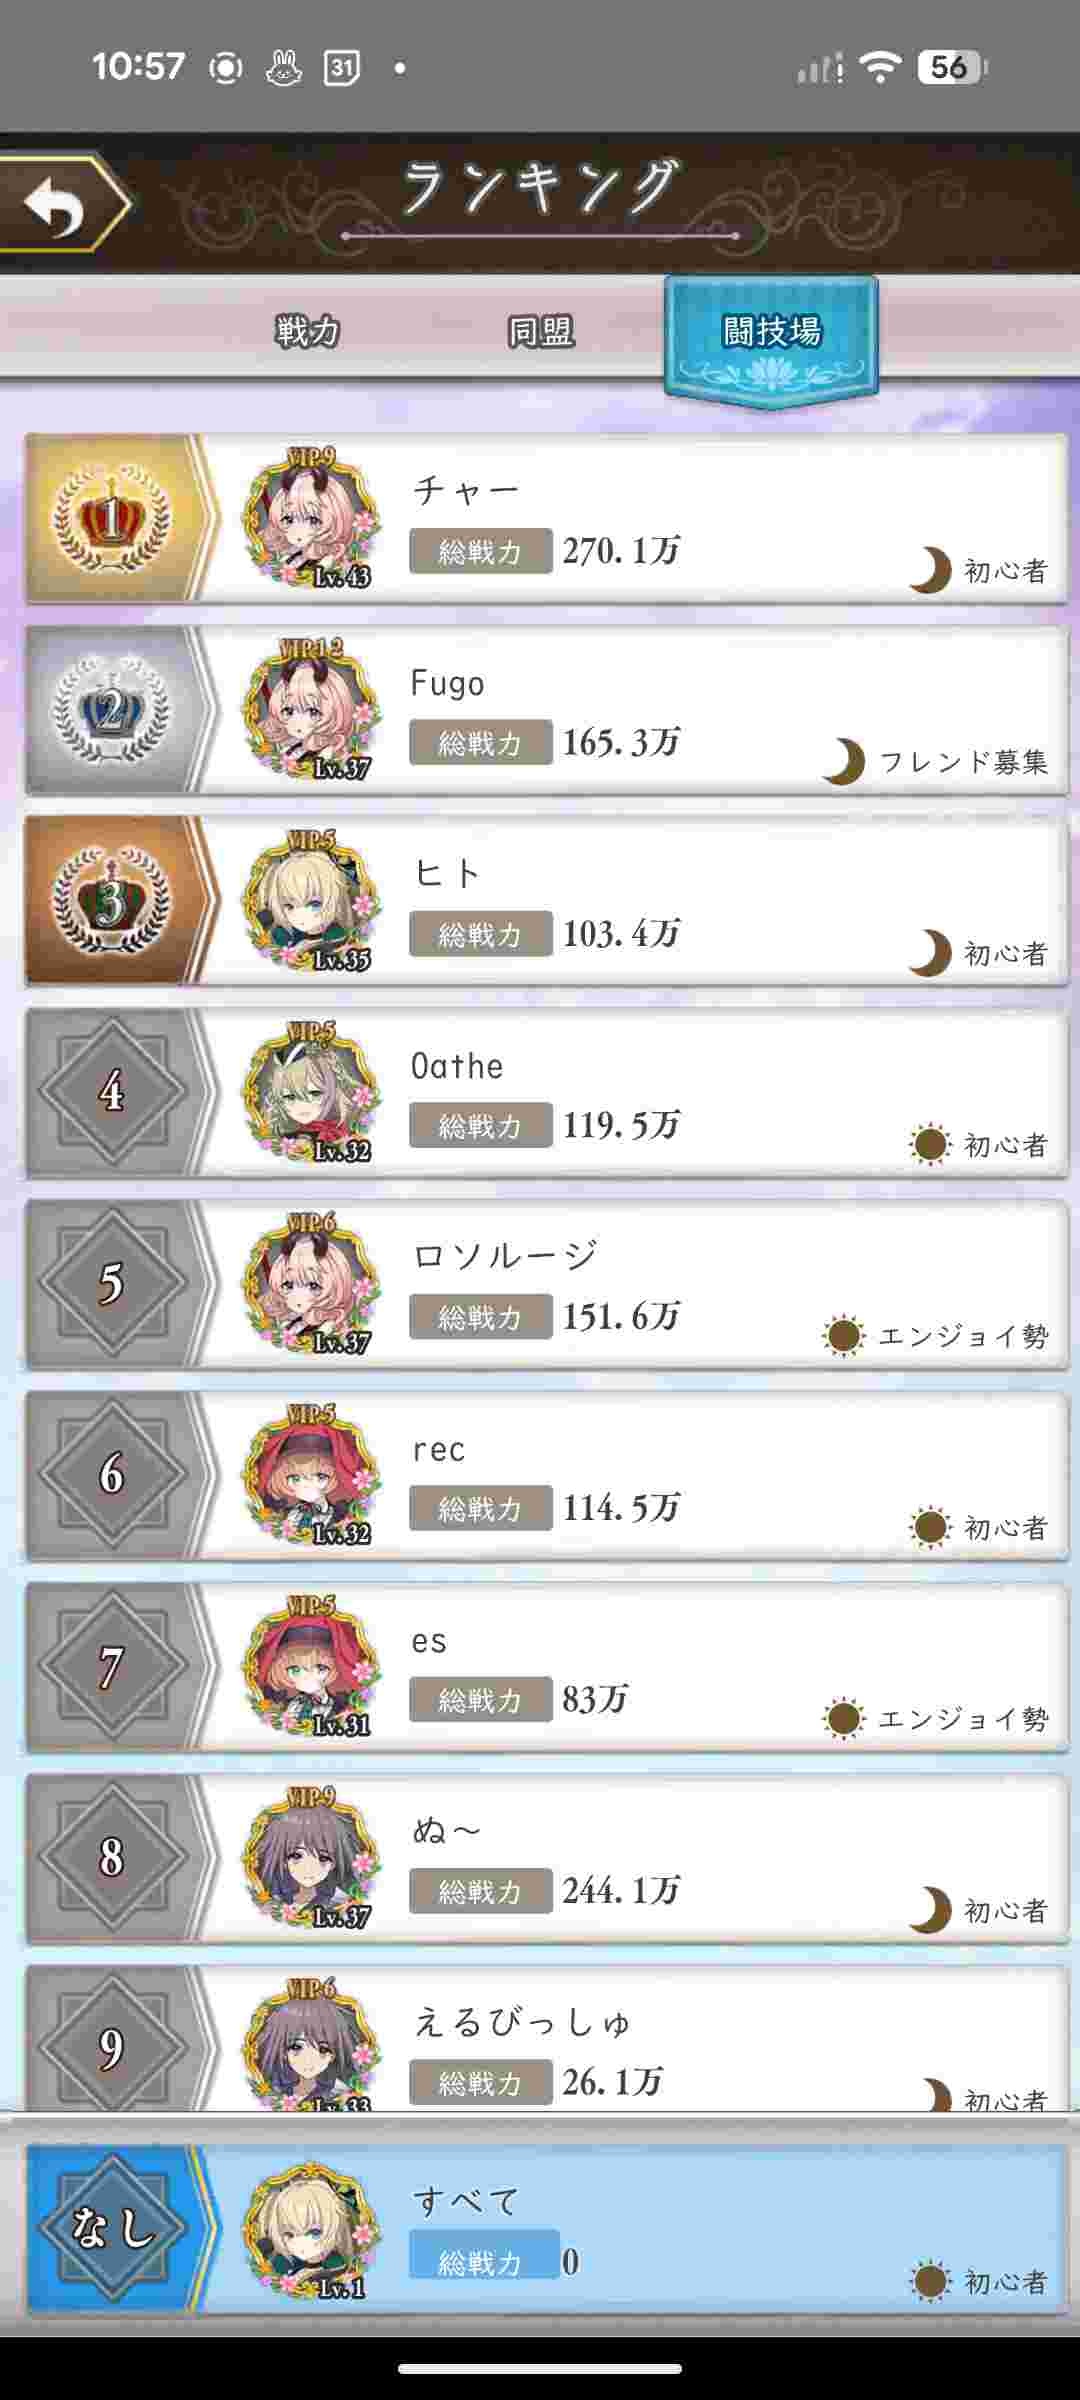Tap the rank 5 diamond badge
The height and width of the screenshot is (2400, 1080).
pos(112,1284)
